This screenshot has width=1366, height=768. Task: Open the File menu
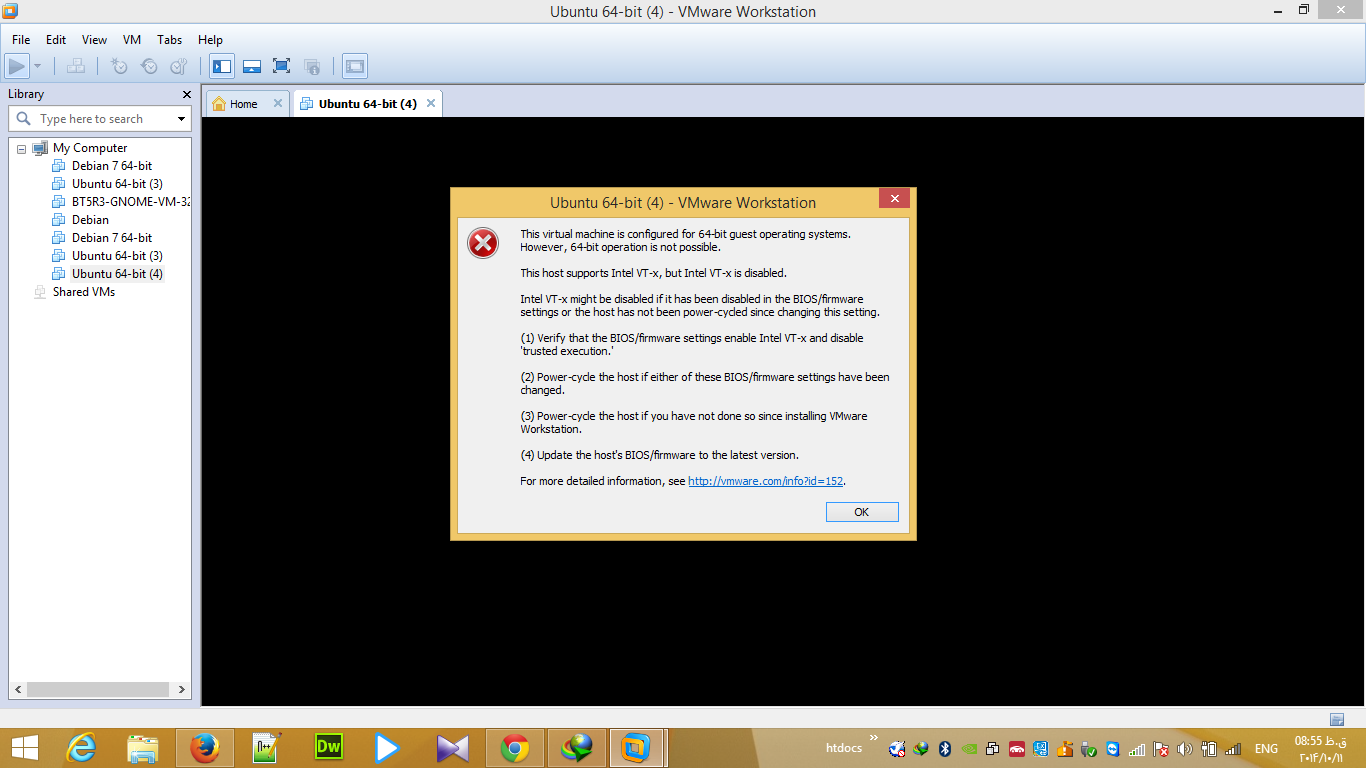[x=21, y=40]
